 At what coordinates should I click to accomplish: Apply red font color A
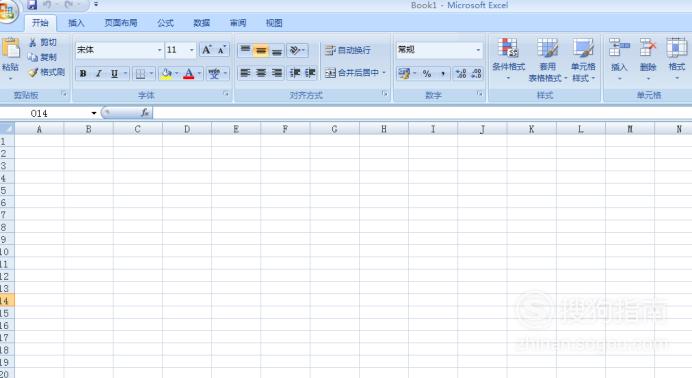coord(188,74)
